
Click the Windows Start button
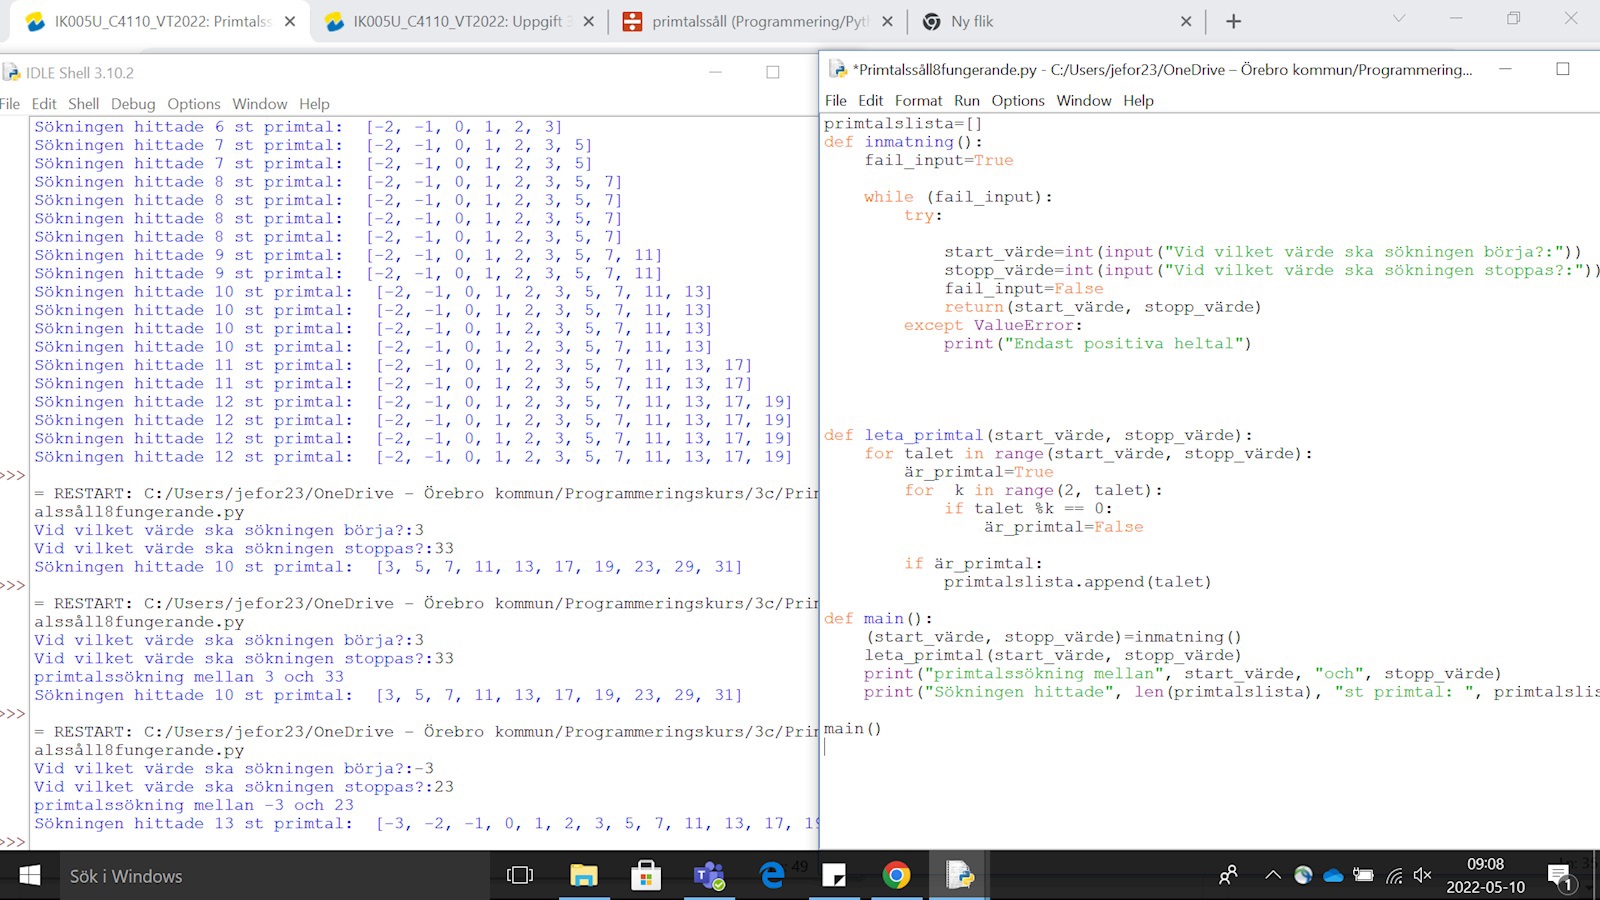[x=29, y=875]
